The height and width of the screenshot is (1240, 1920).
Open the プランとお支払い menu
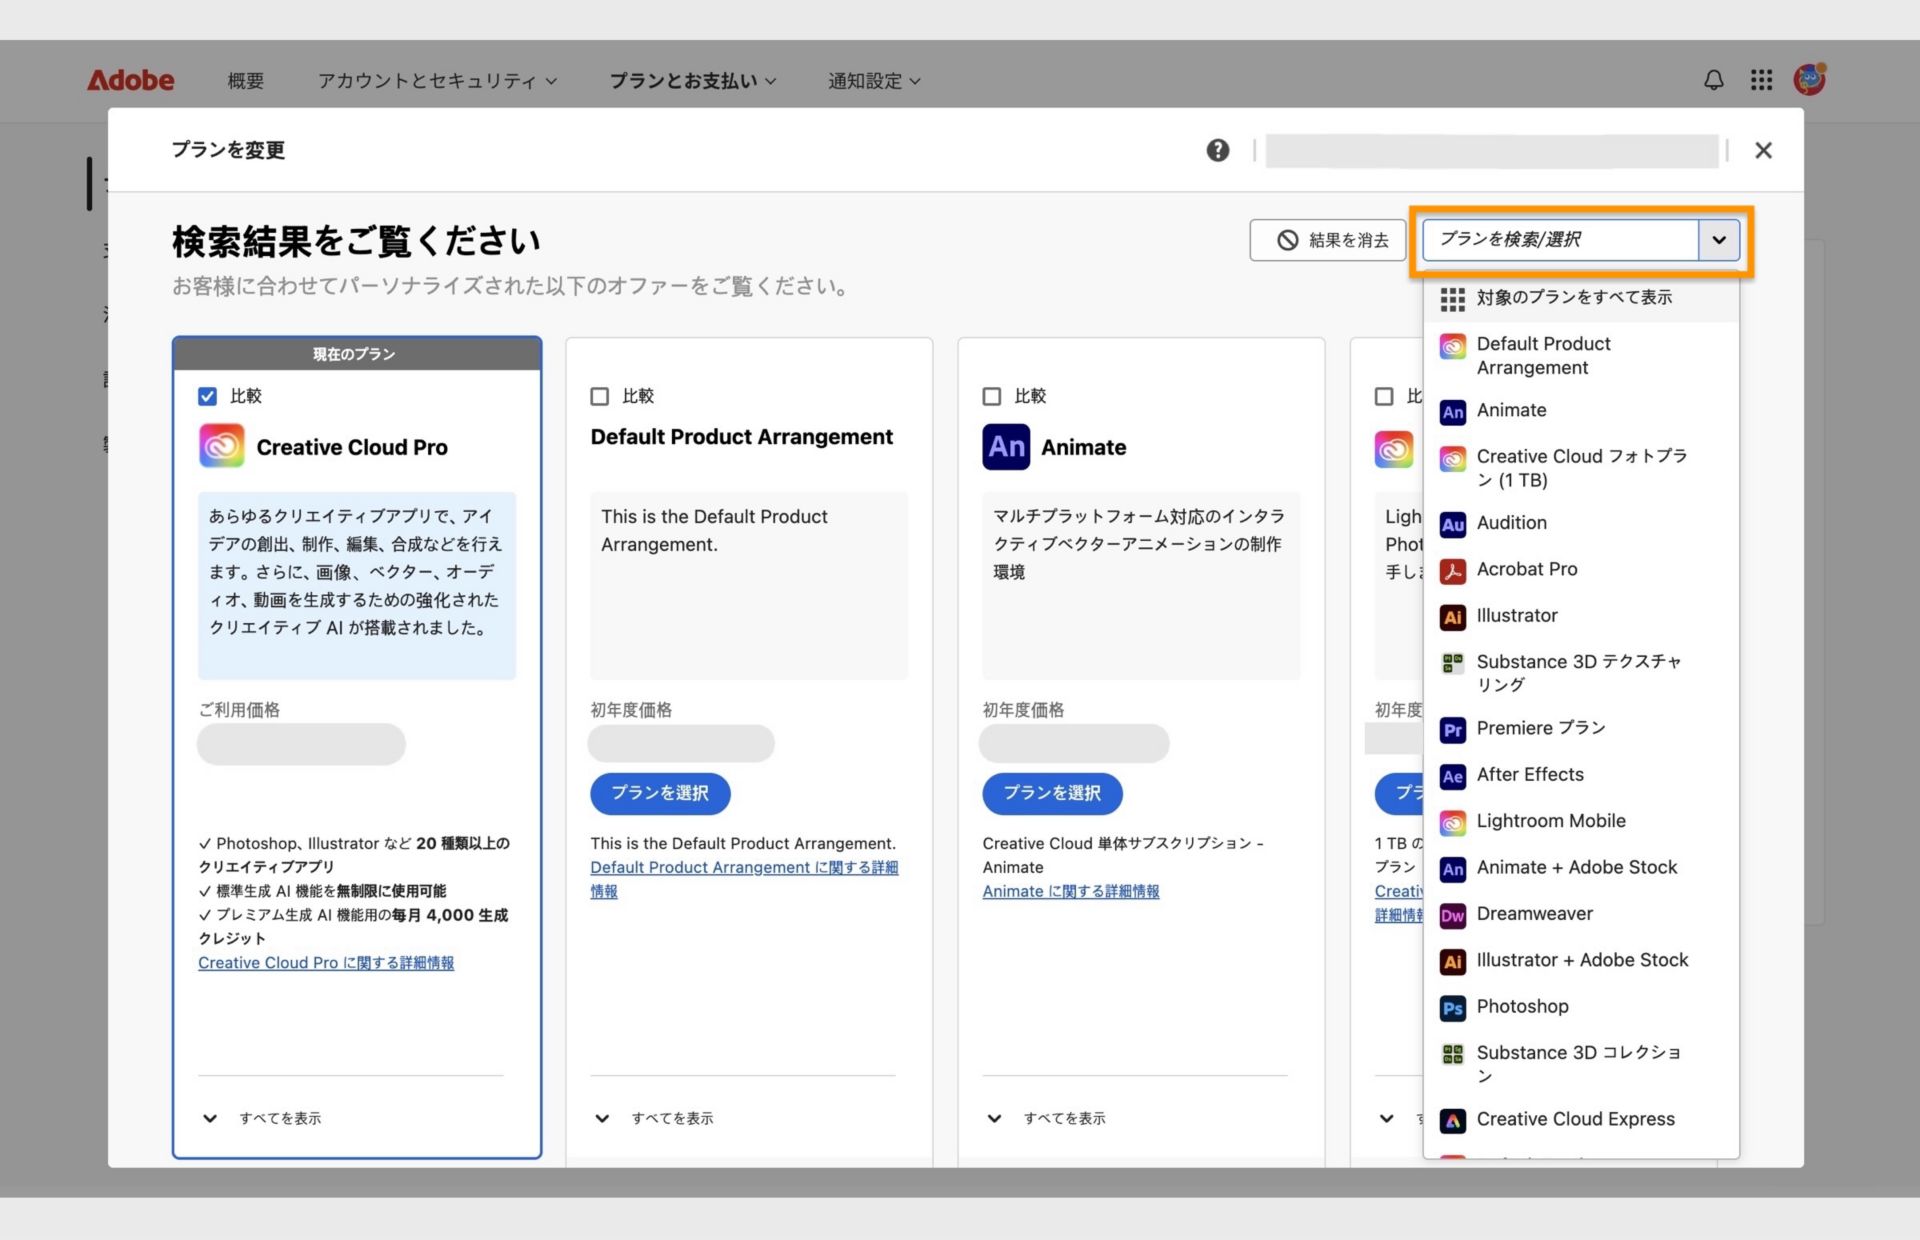(692, 81)
